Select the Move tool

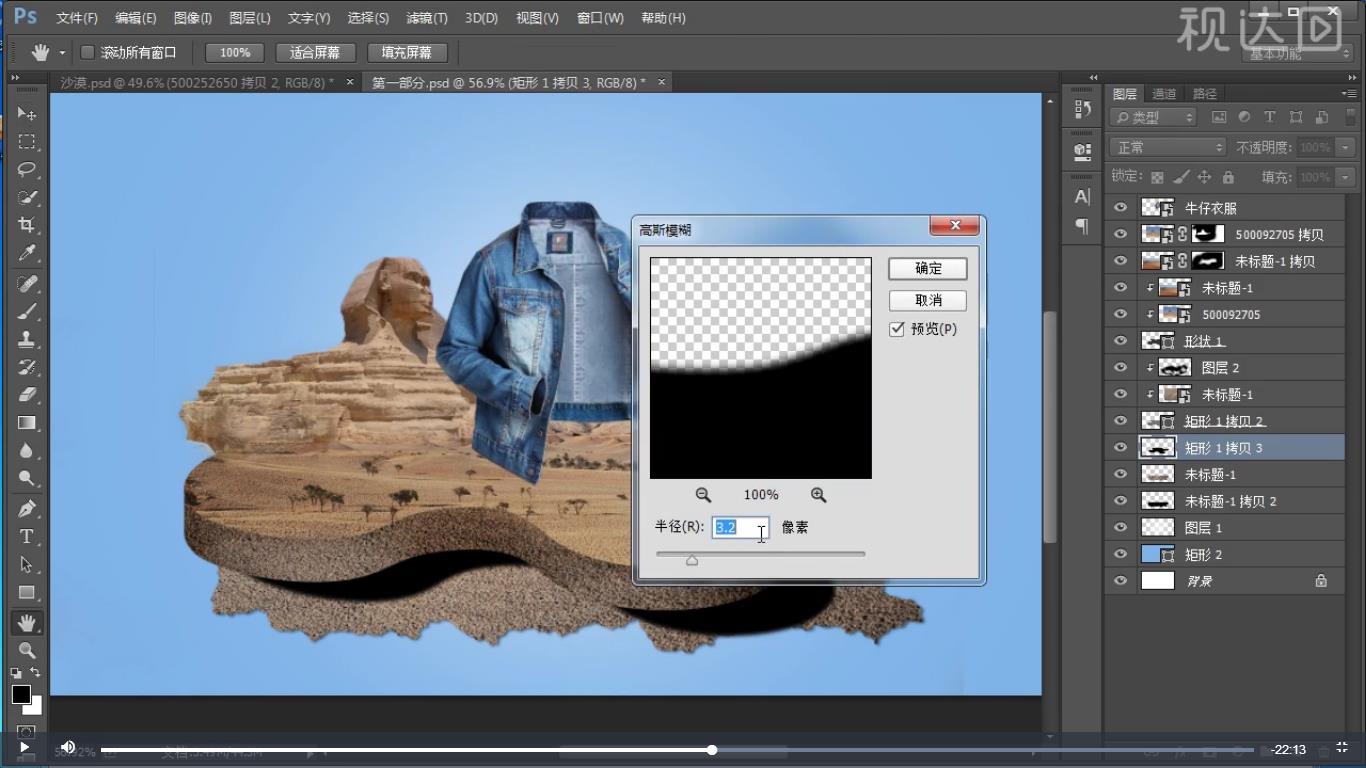[26, 114]
